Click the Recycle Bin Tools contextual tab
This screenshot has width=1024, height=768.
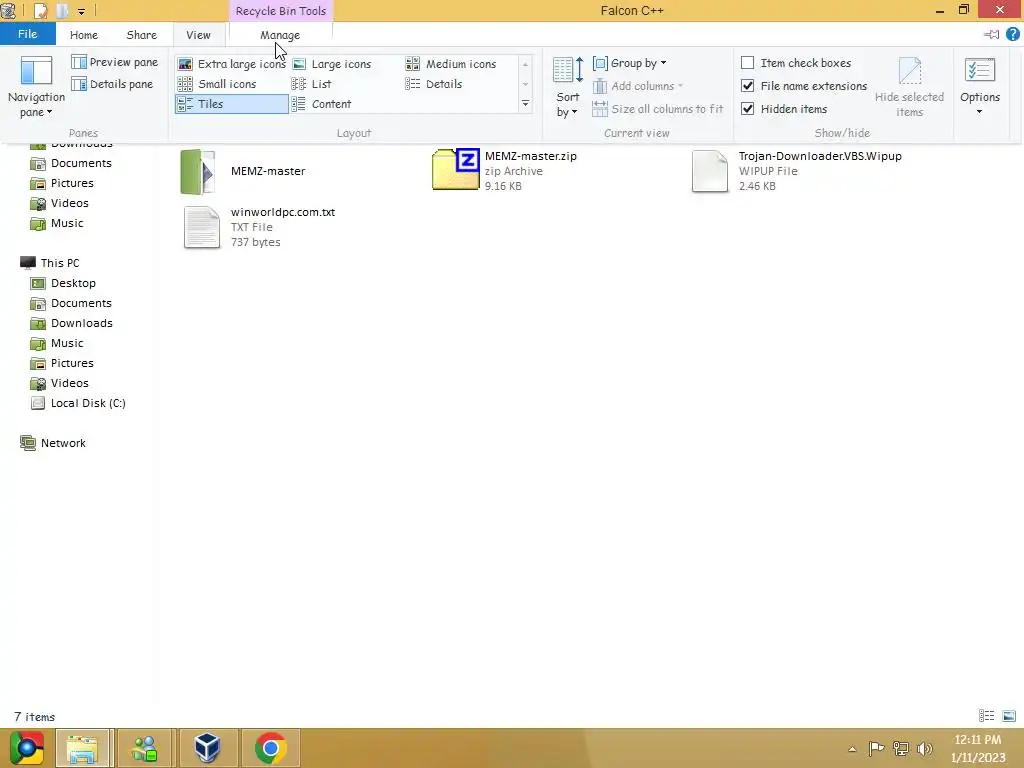(x=281, y=10)
